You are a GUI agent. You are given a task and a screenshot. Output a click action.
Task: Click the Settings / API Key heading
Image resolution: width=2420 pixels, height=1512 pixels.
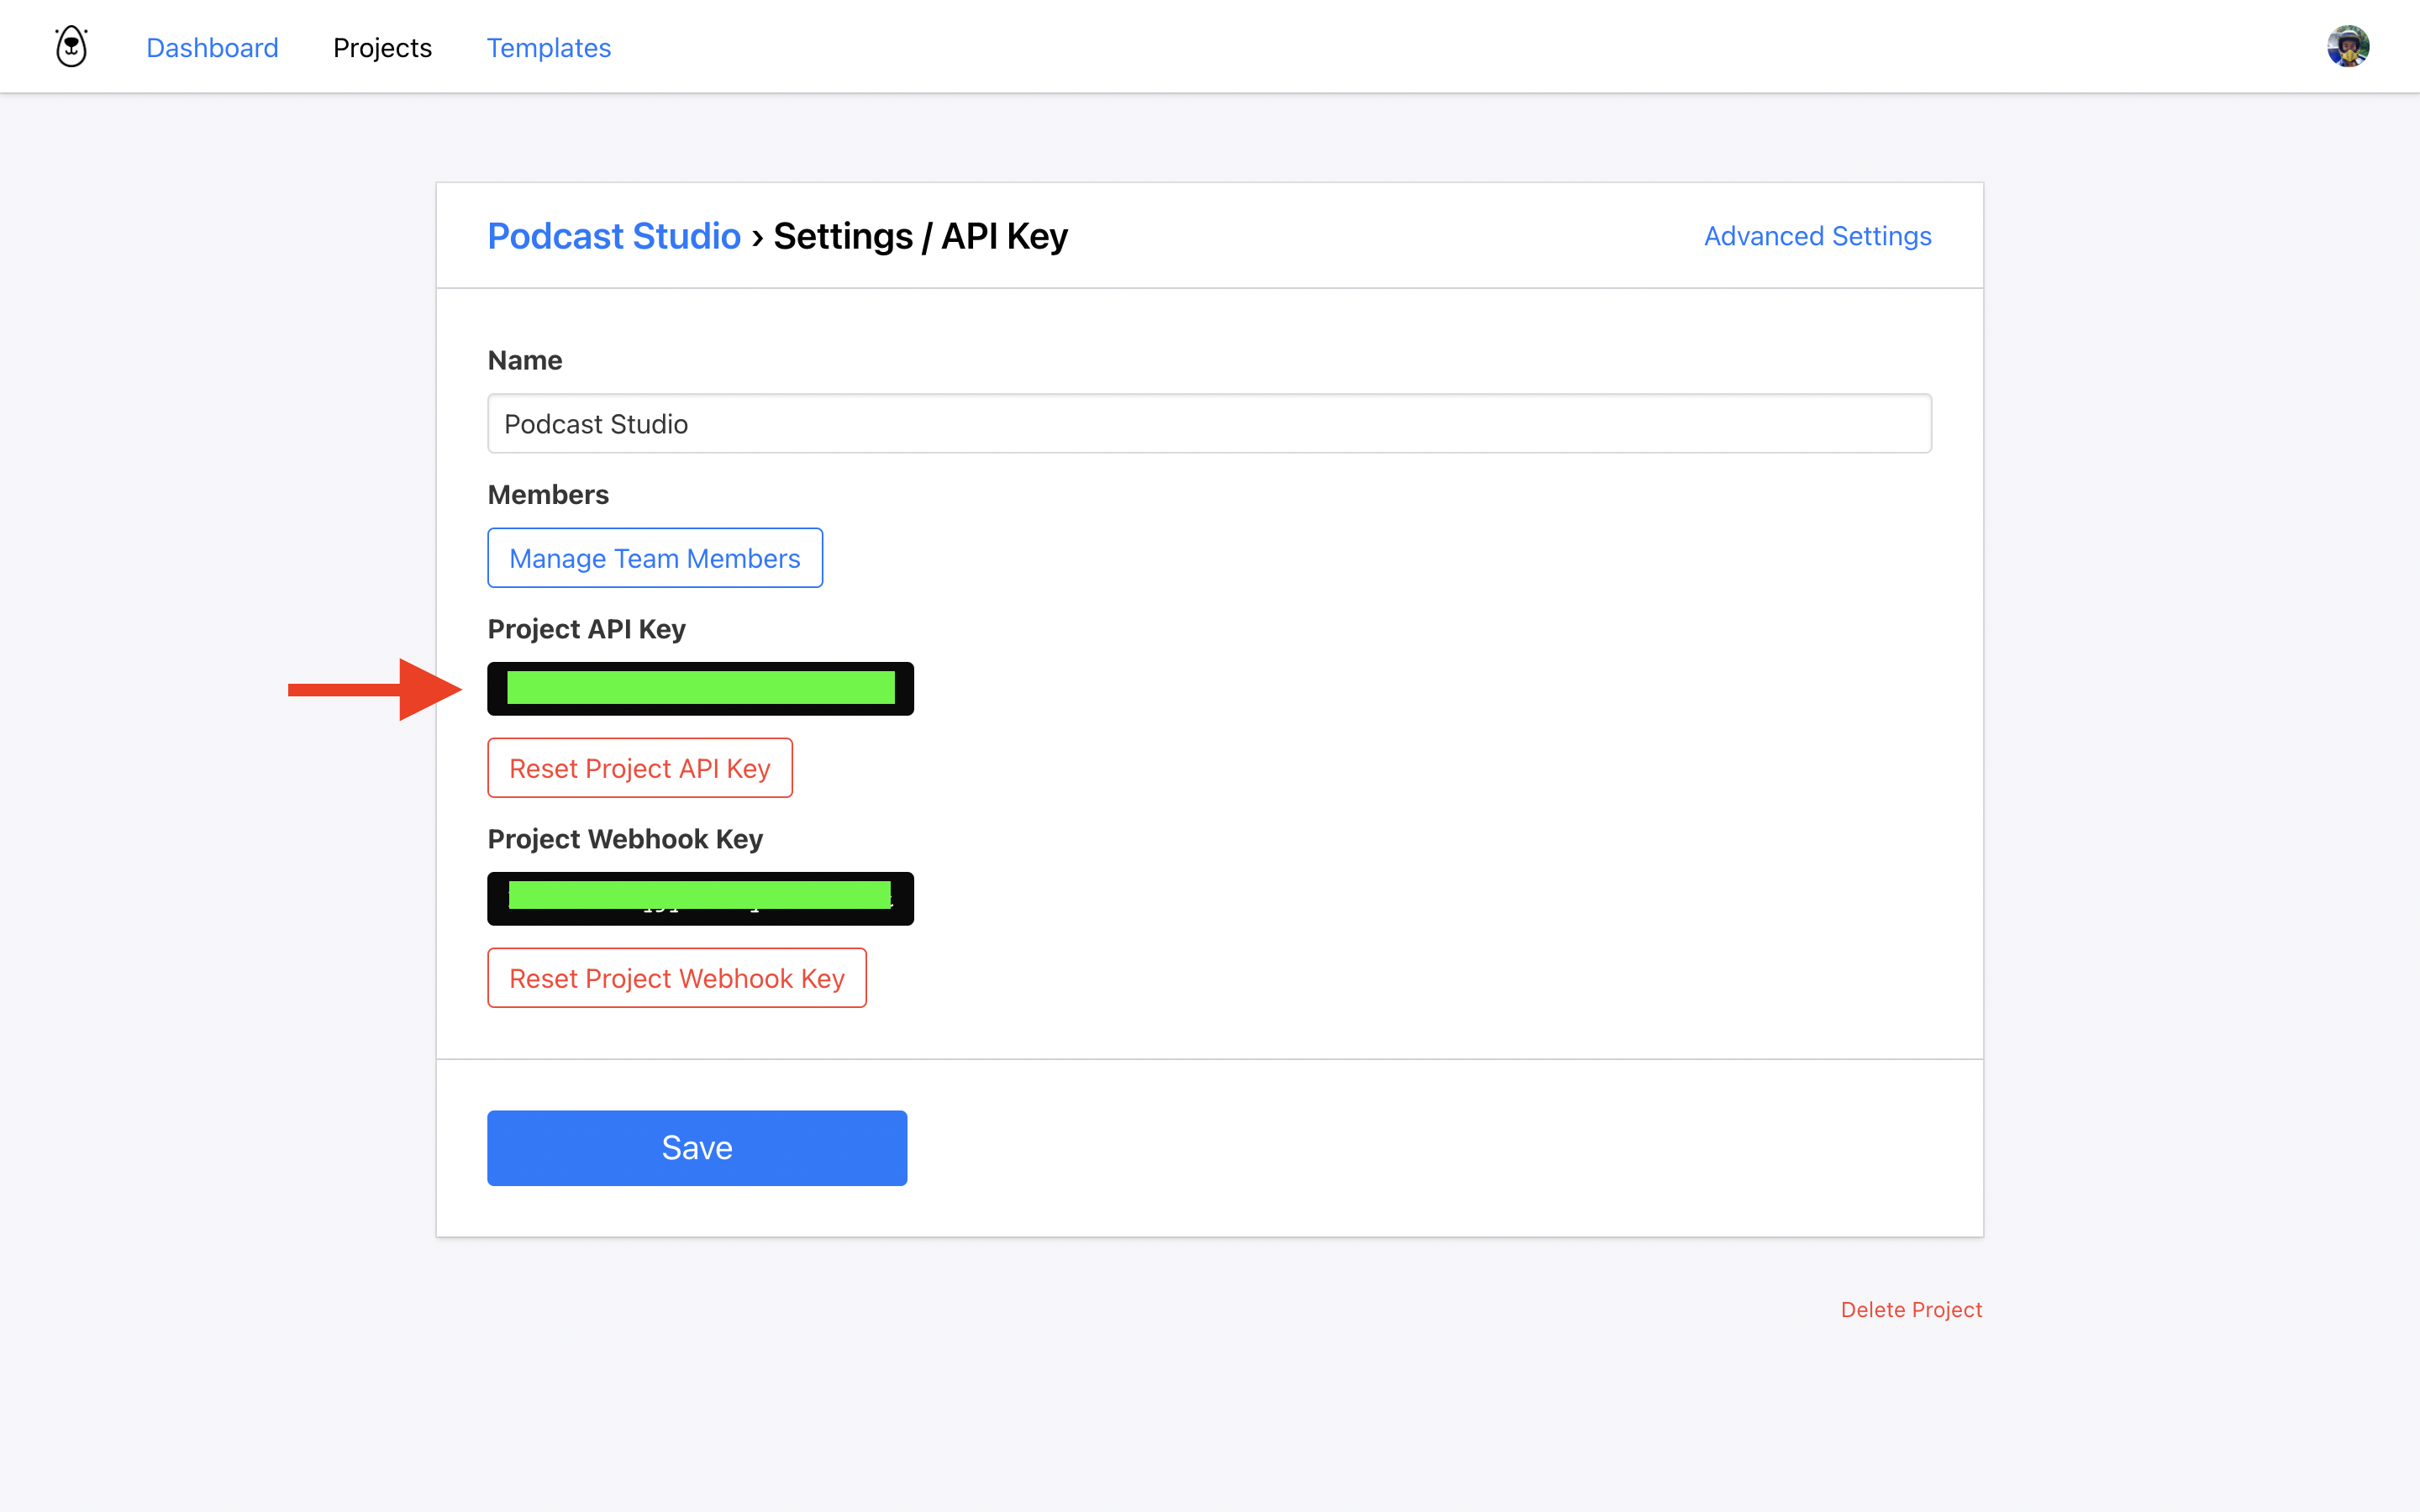pos(920,236)
